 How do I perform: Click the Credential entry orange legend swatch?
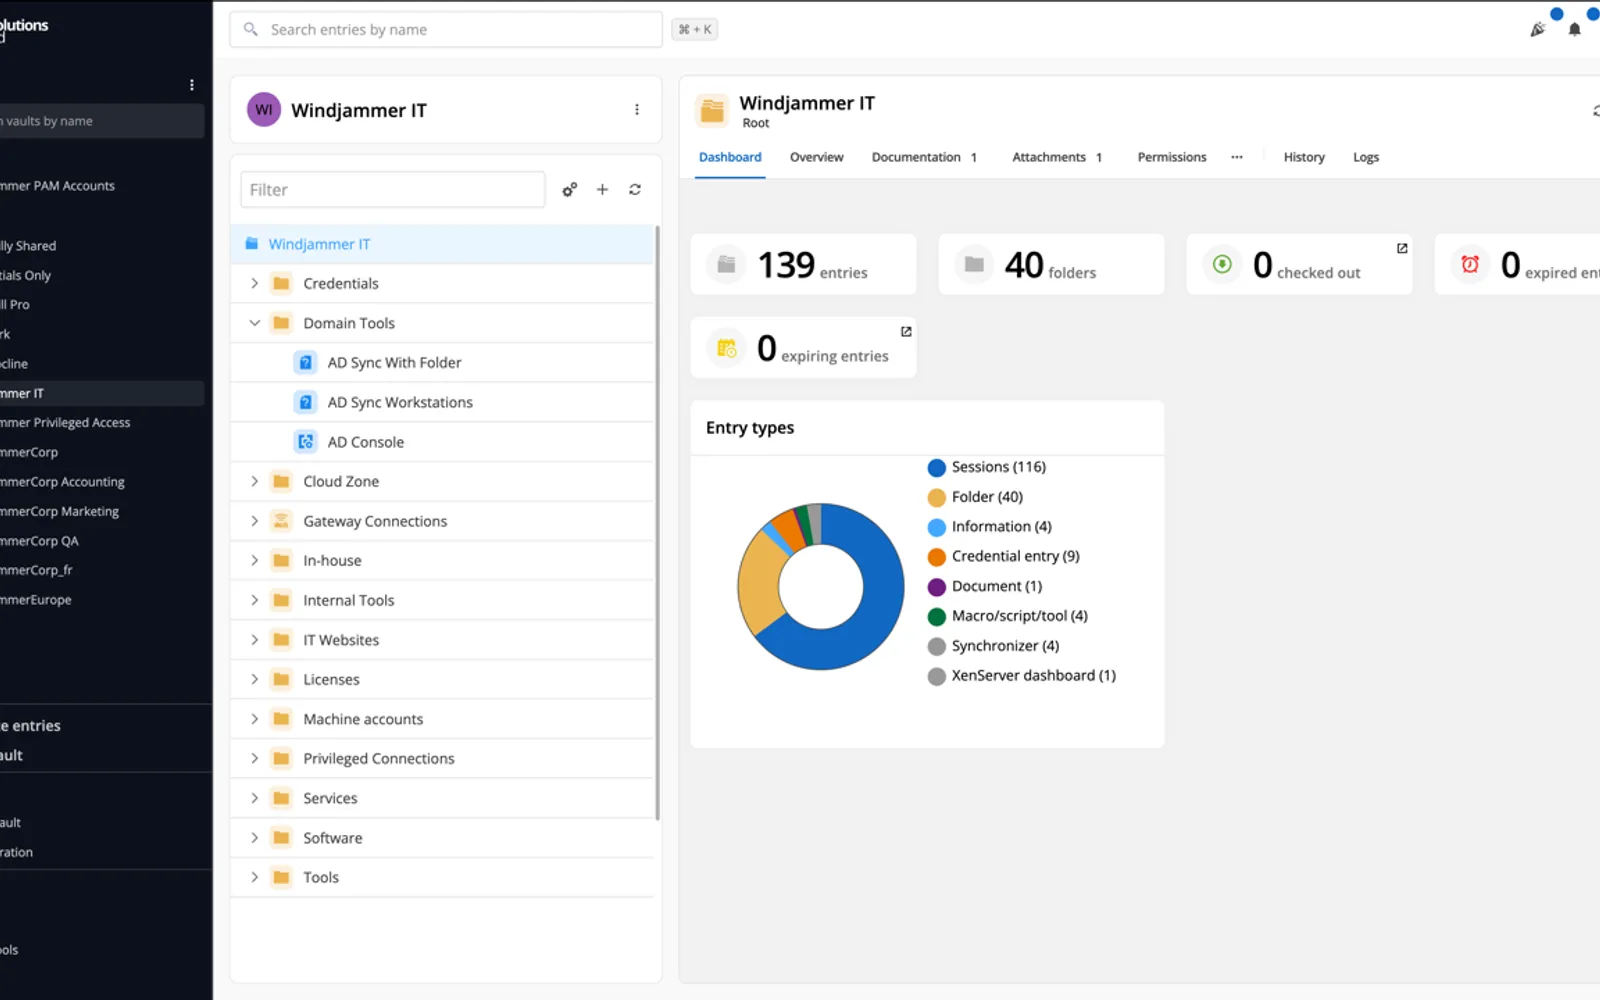[x=937, y=557]
